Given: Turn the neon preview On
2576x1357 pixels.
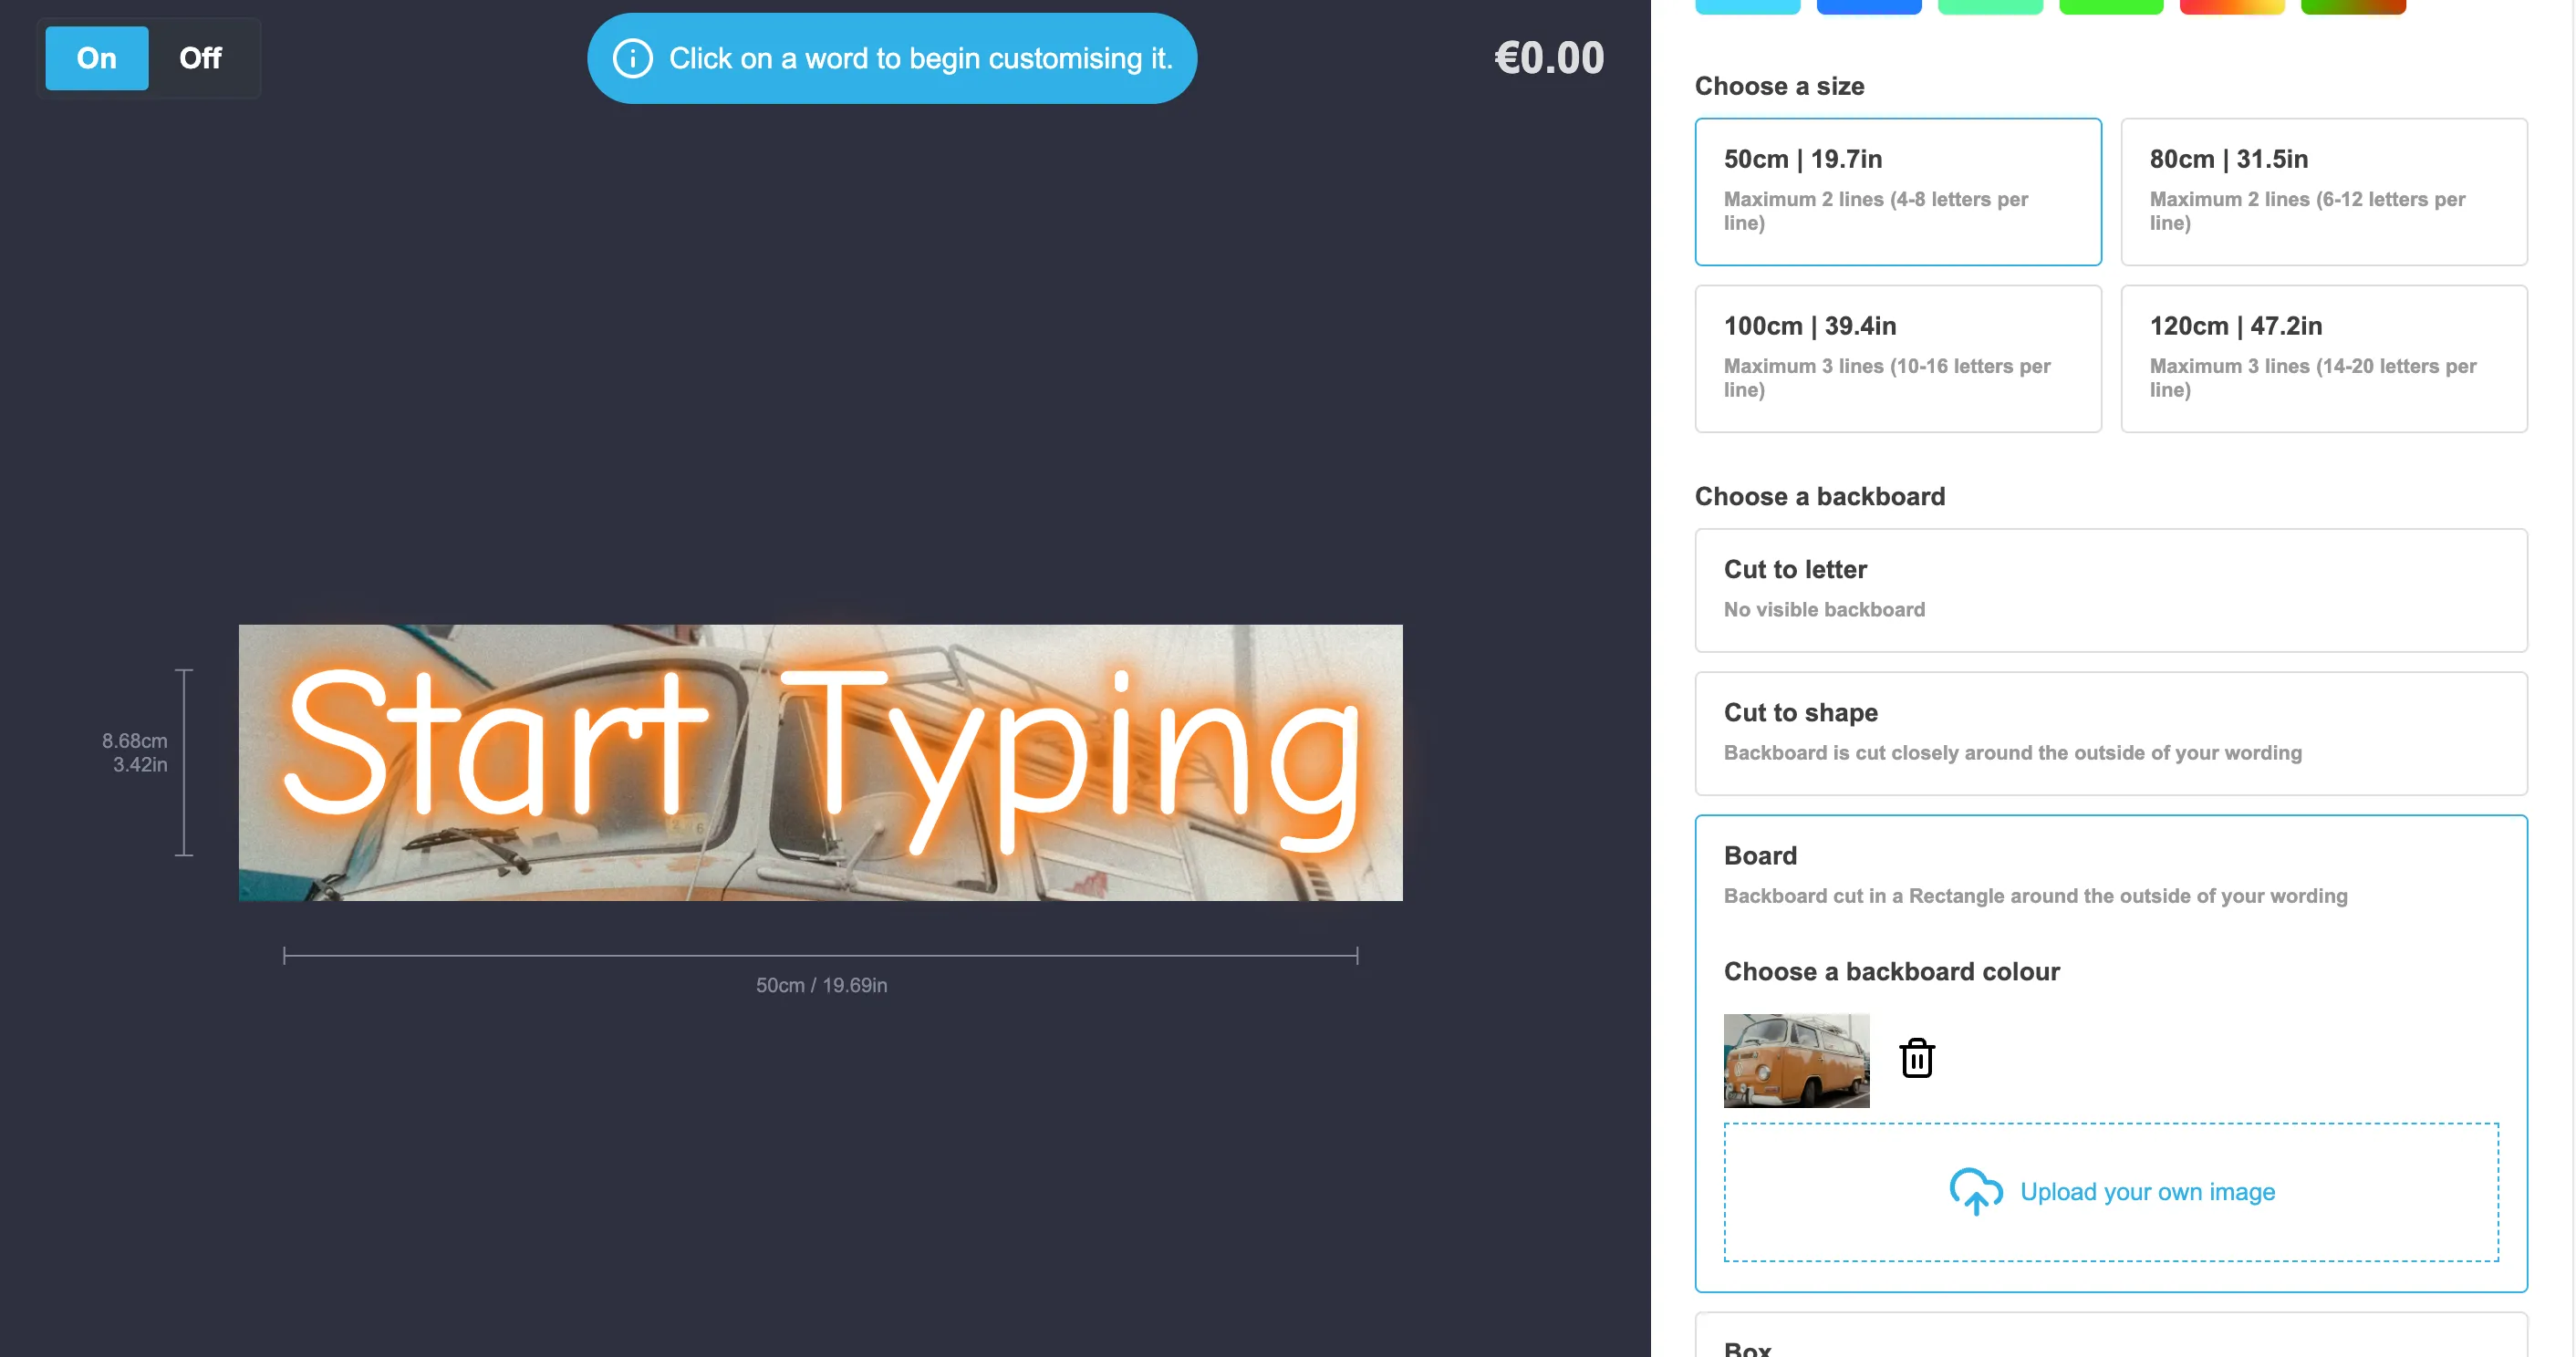Looking at the screenshot, I should (95, 58).
